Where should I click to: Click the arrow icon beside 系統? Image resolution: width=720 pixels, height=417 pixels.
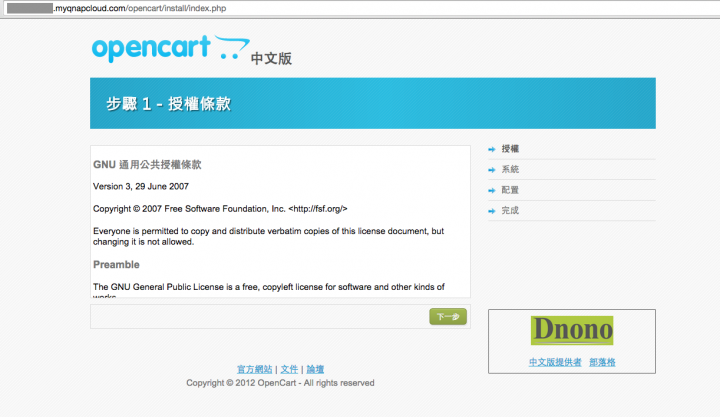492,170
